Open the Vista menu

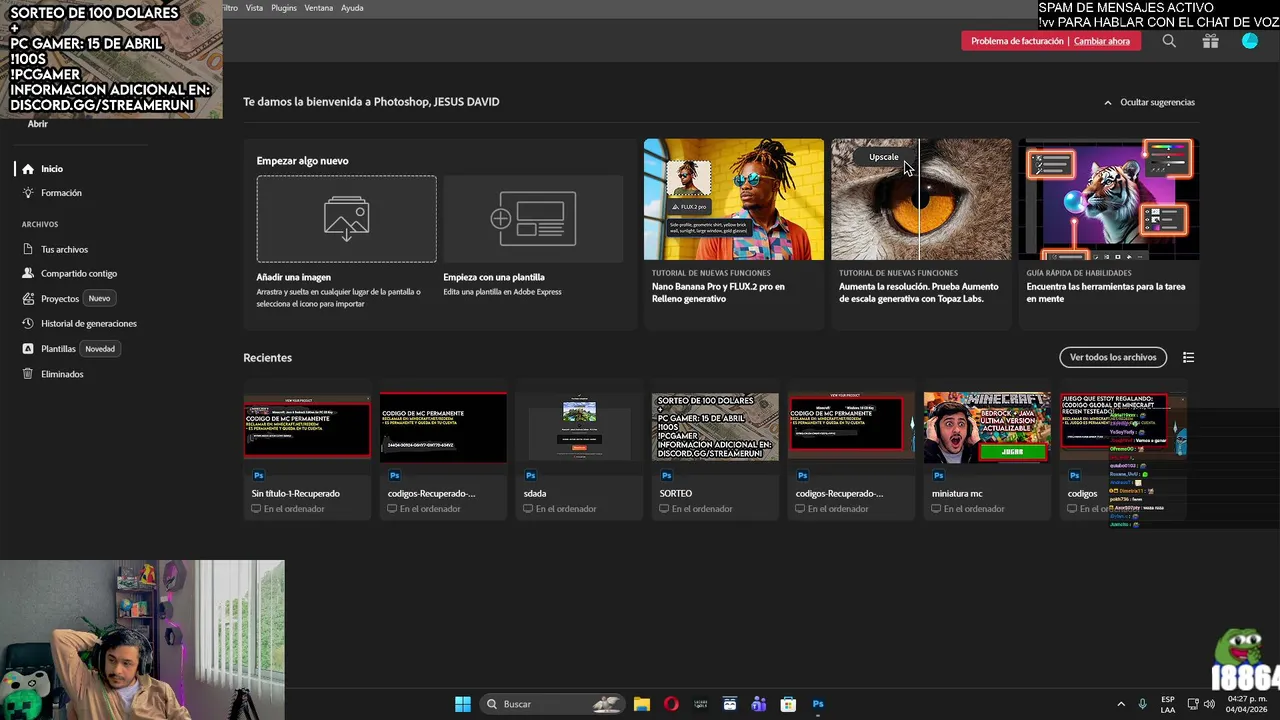[x=254, y=7]
